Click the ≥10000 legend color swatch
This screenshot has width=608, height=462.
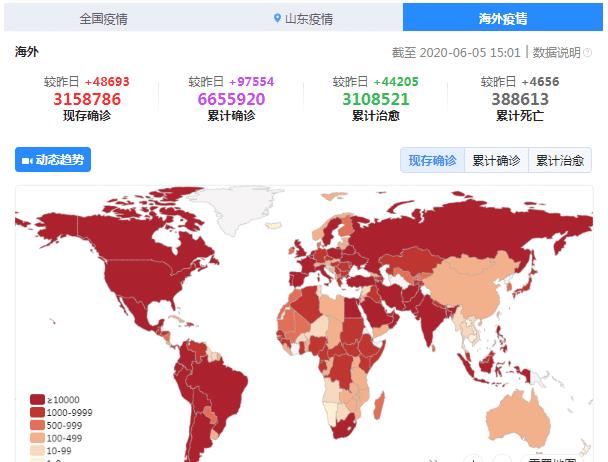point(37,399)
